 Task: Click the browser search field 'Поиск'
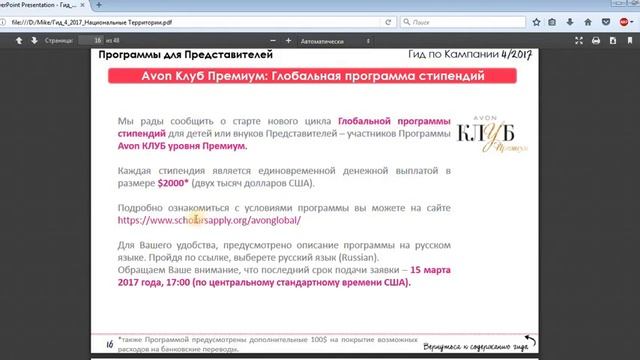pyautogui.click(x=463, y=22)
